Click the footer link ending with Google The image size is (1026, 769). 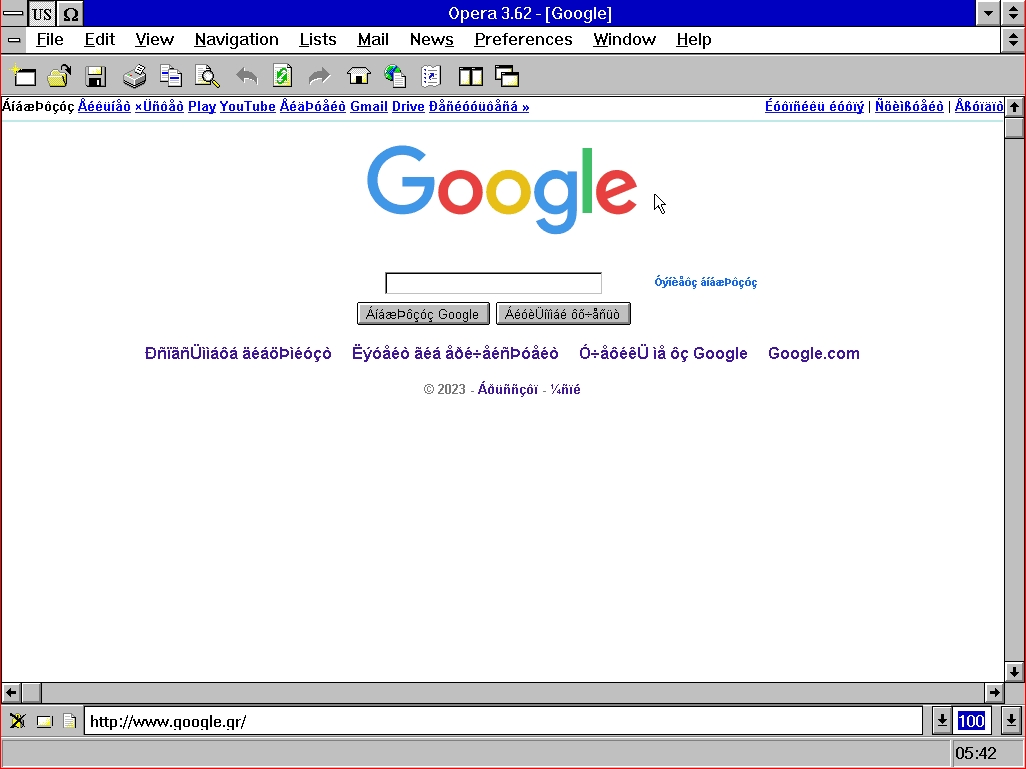click(663, 353)
